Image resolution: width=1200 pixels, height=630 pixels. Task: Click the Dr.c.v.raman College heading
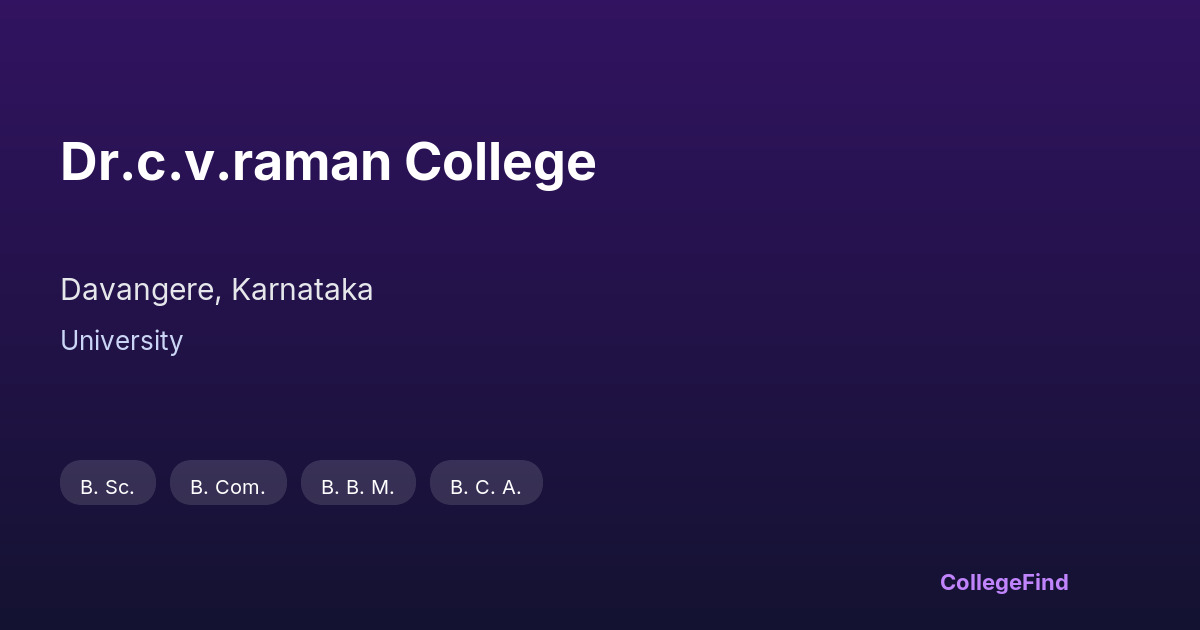coord(328,162)
